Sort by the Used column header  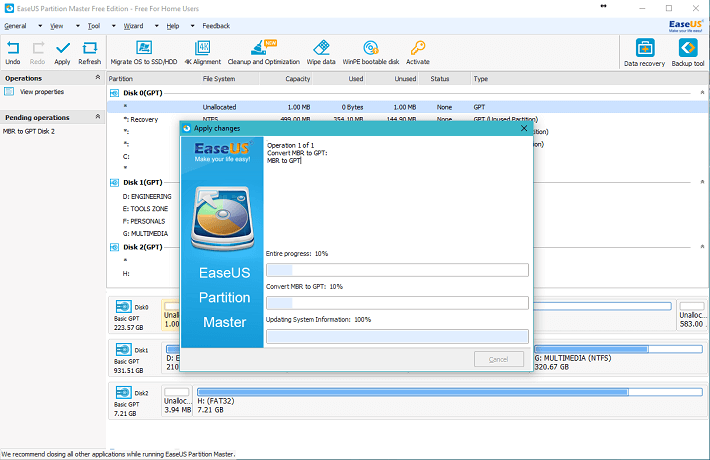(339, 79)
